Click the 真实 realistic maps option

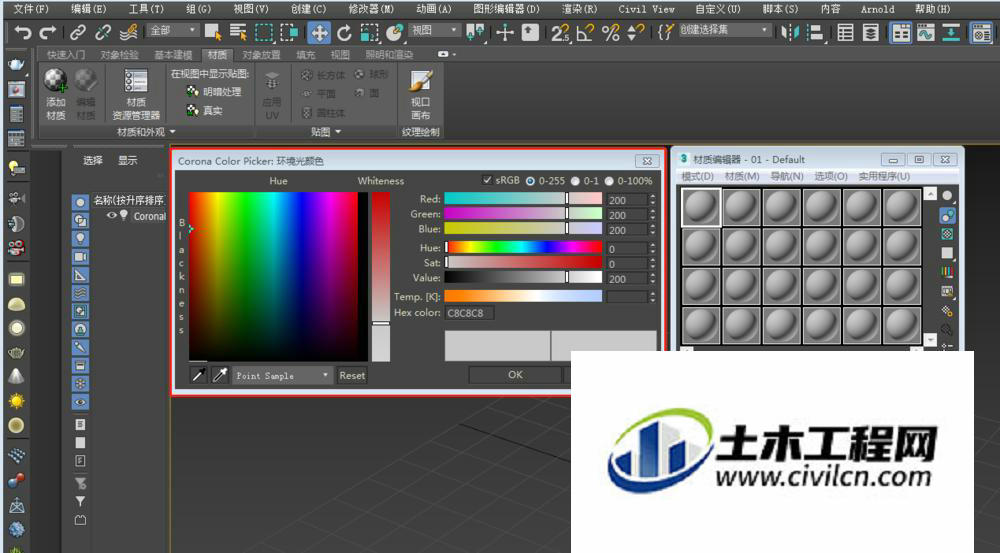204,110
